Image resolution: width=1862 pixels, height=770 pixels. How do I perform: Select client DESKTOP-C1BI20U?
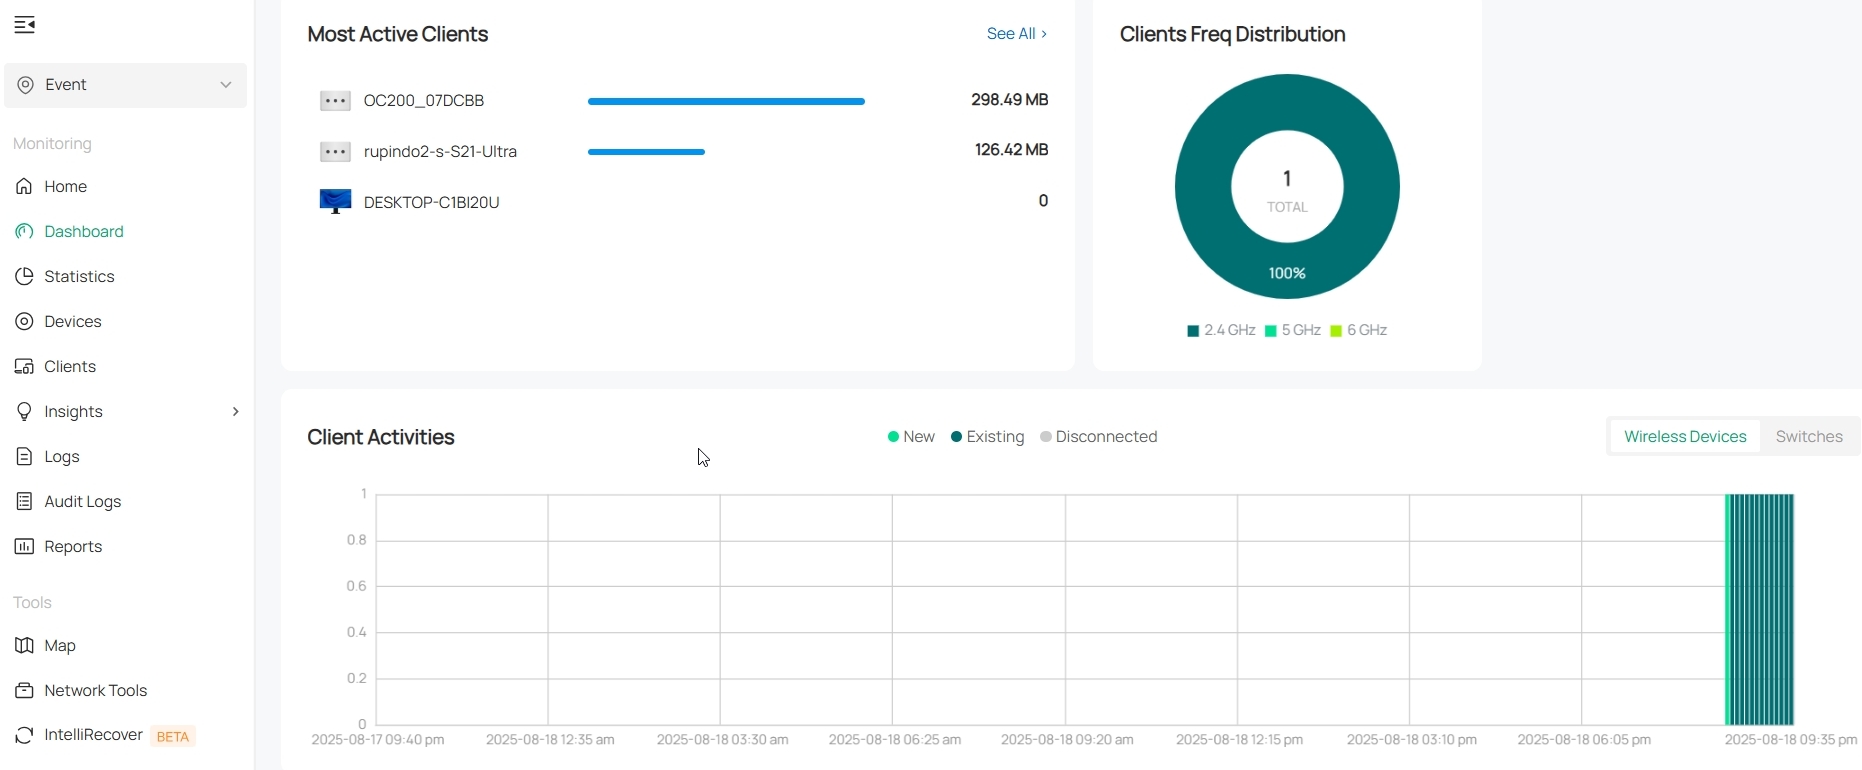(x=432, y=202)
